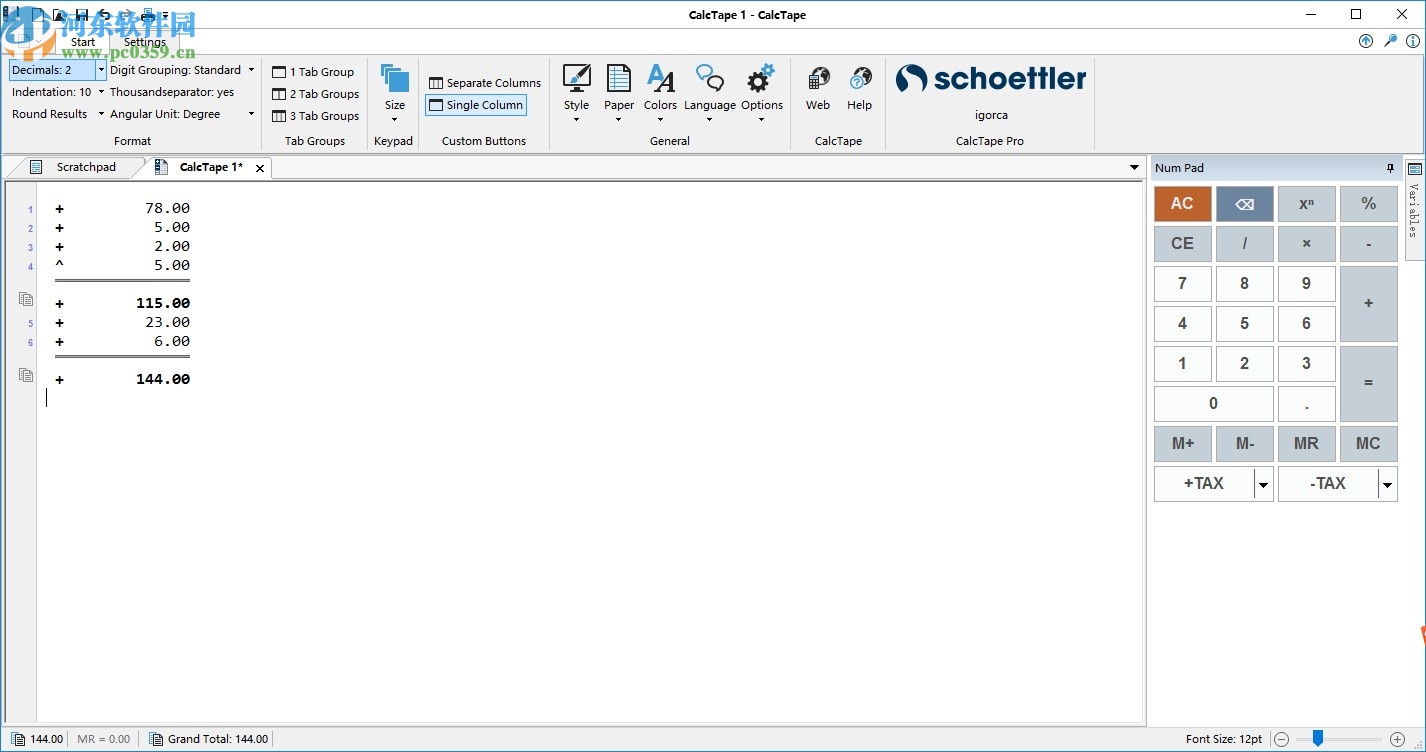Expand the Angular Unit: Degree dropdown
Image resolution: width=1426 pixels, height=752 pixels.
click(x=250, y=113)
